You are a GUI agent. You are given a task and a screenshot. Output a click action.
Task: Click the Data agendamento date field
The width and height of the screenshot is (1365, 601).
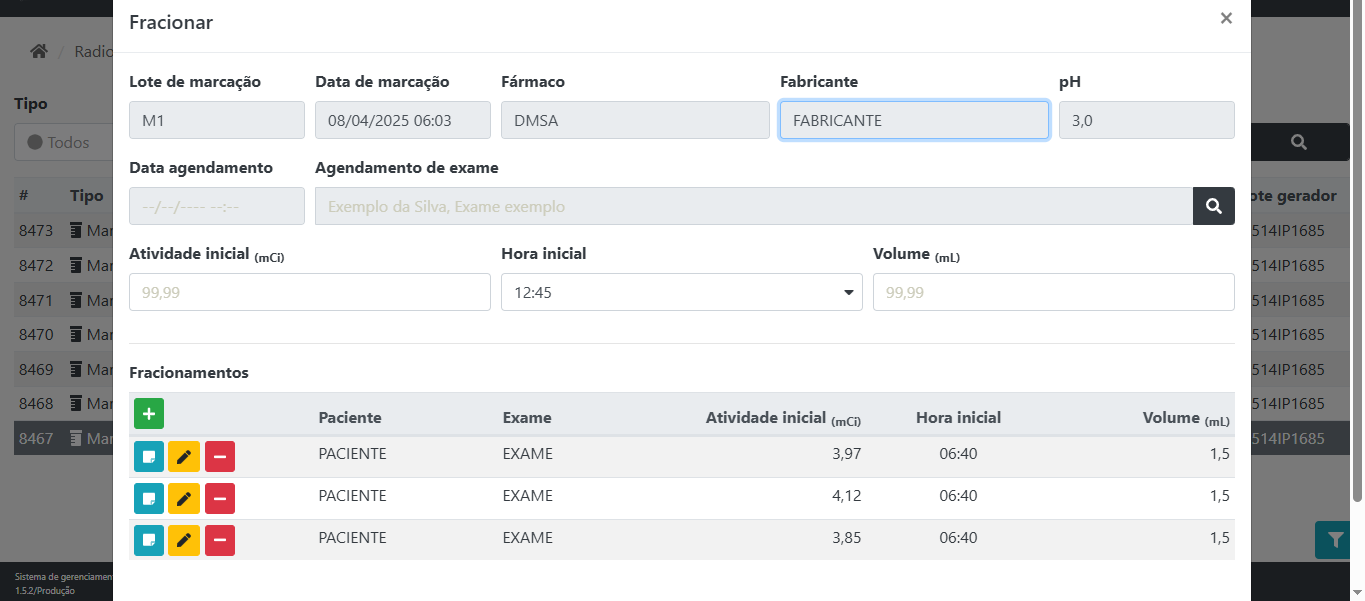(216, 206)
